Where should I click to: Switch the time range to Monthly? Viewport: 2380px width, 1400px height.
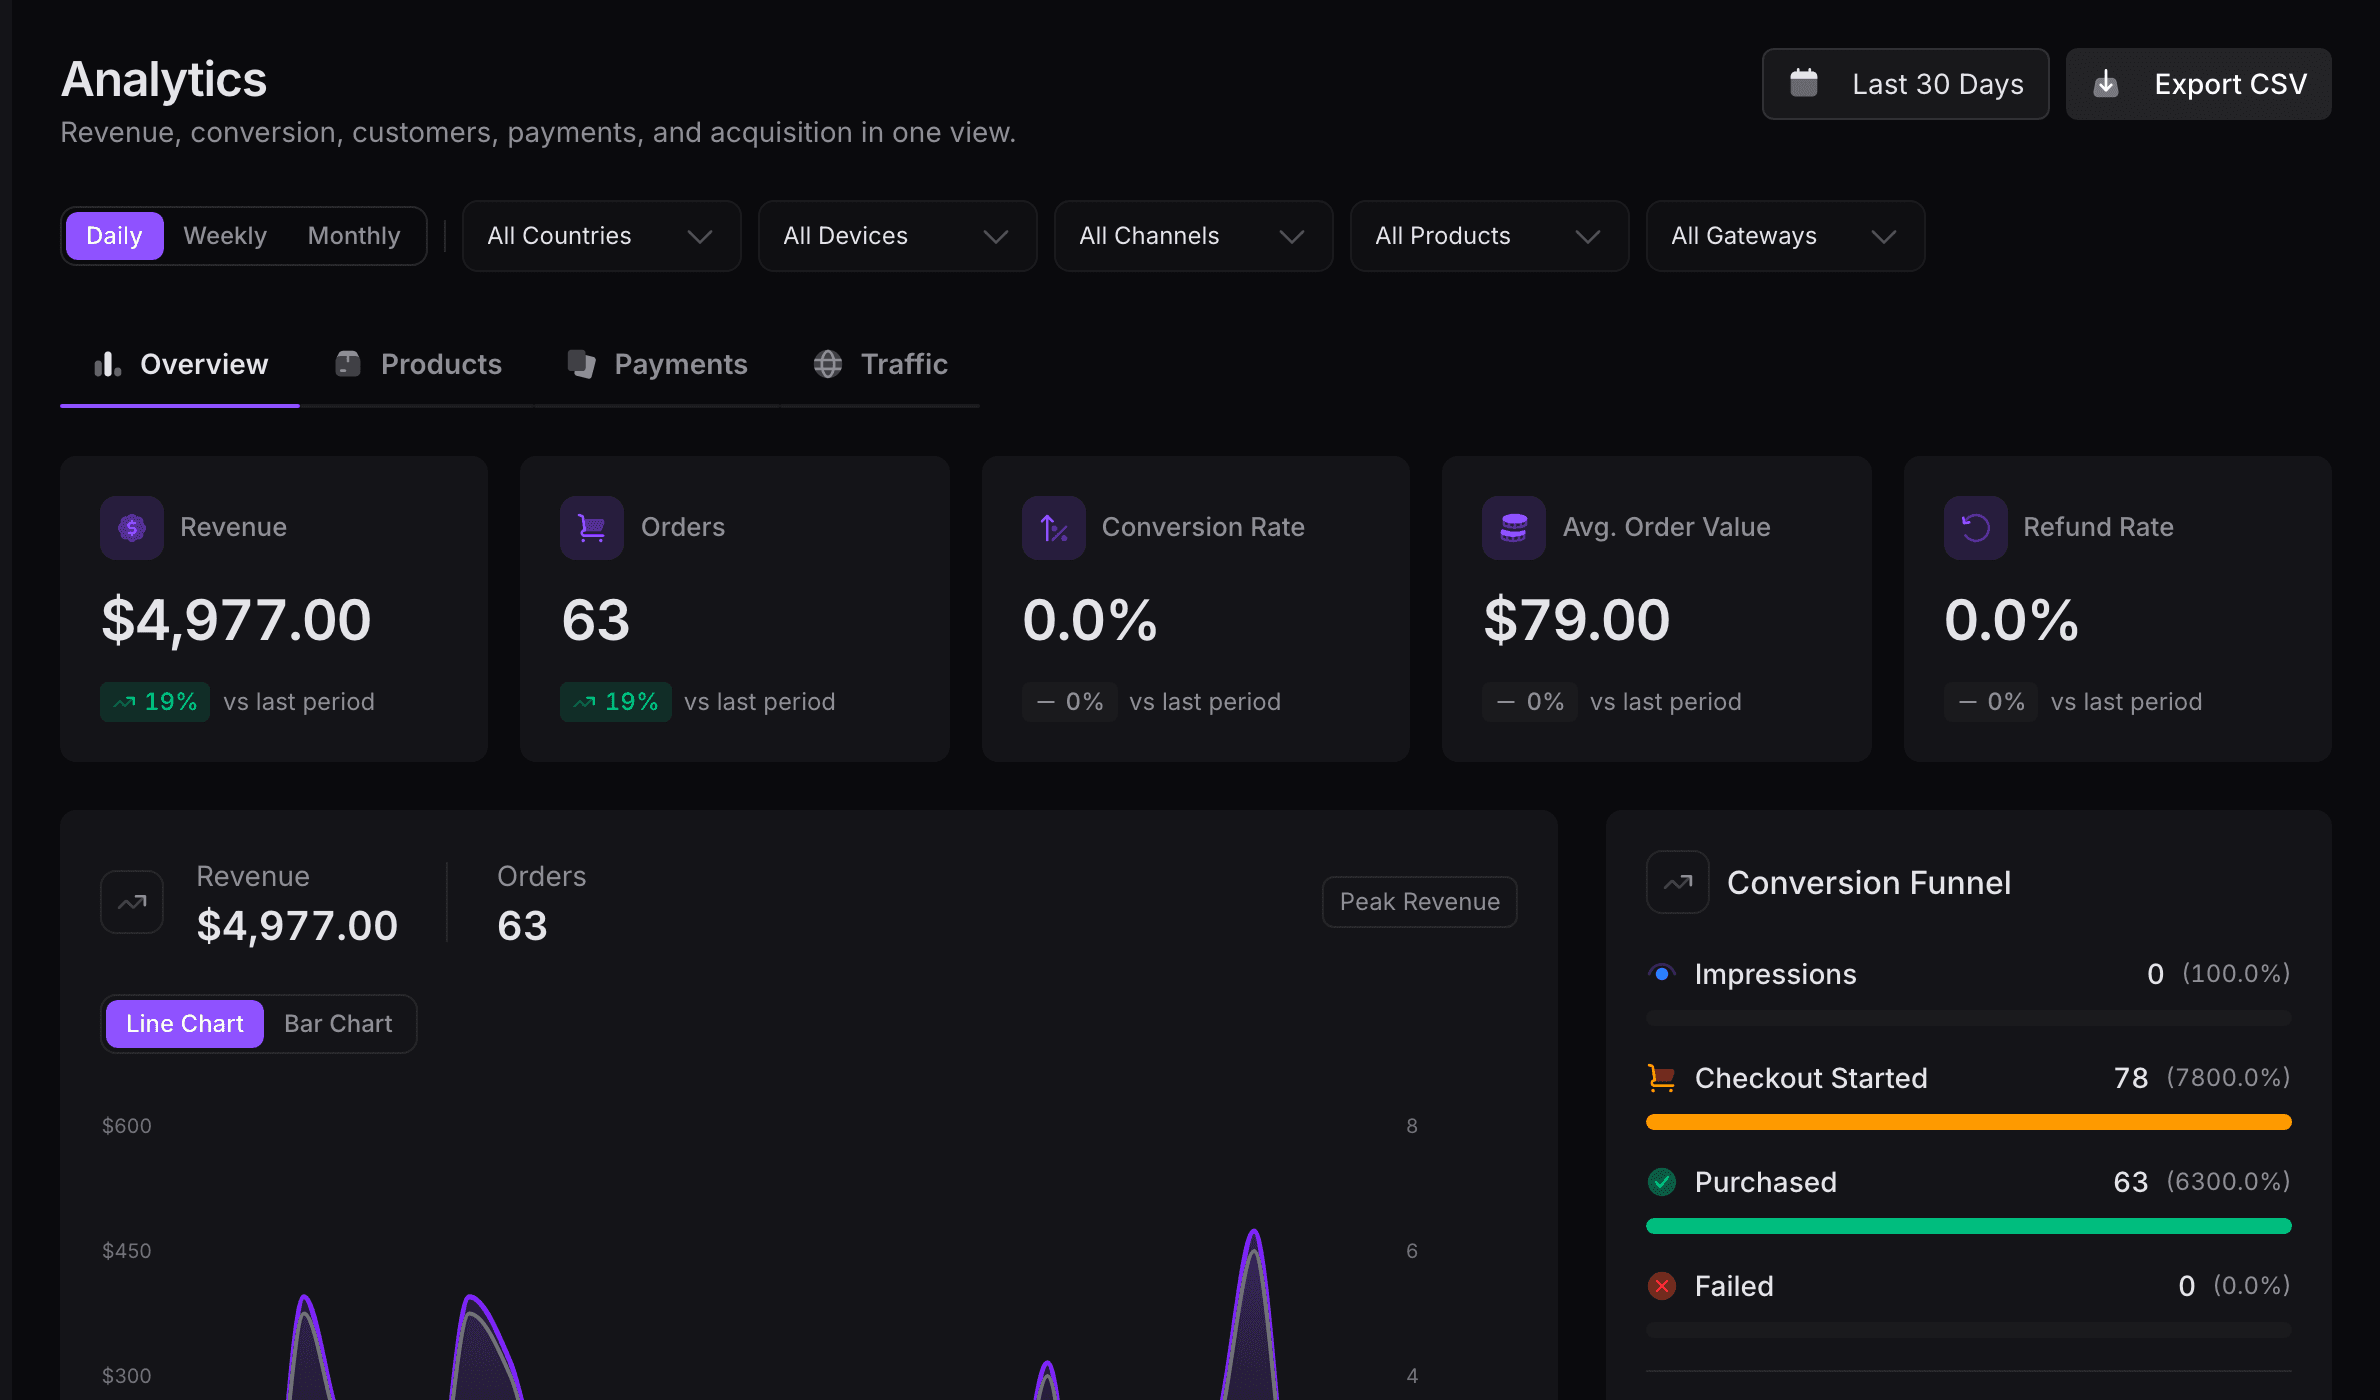pyautogui.click(x=353, y=235)
